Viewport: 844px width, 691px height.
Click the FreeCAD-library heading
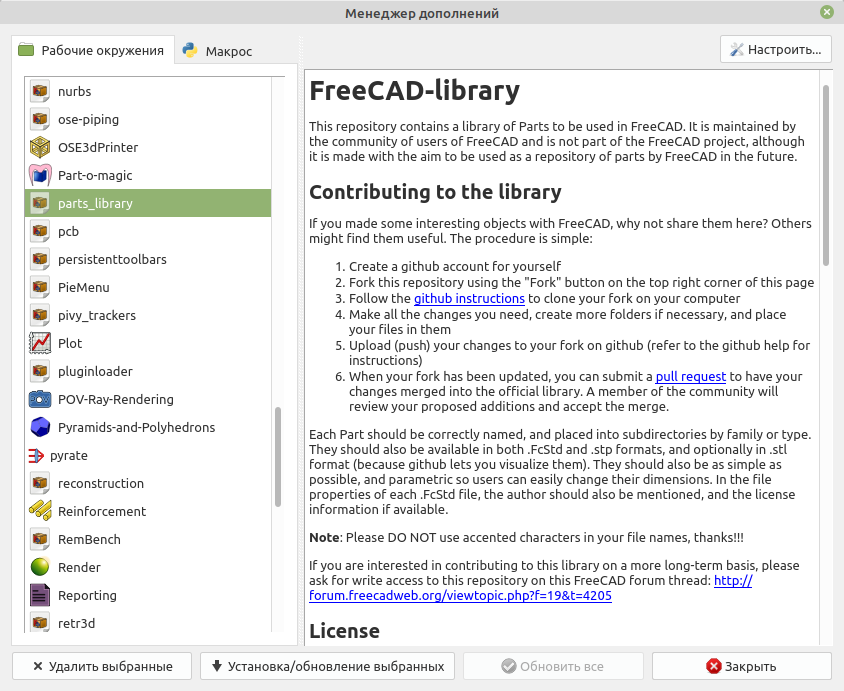414,90
